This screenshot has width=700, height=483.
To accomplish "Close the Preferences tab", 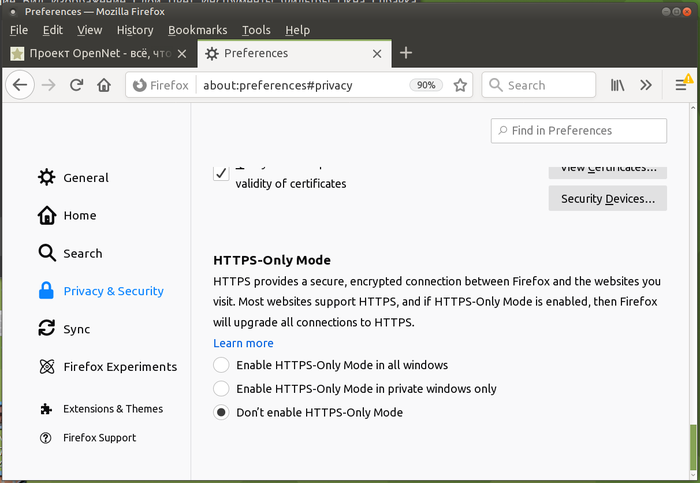I will 376,53.
